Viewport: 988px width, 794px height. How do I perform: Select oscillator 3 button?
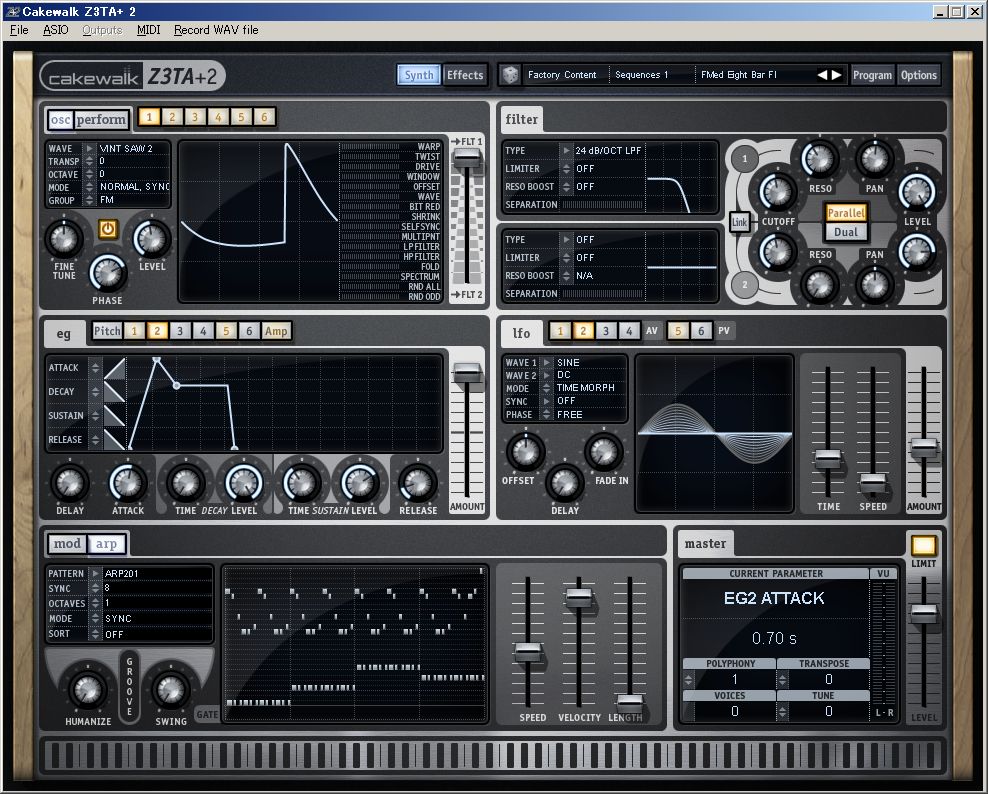pos(195,117)
